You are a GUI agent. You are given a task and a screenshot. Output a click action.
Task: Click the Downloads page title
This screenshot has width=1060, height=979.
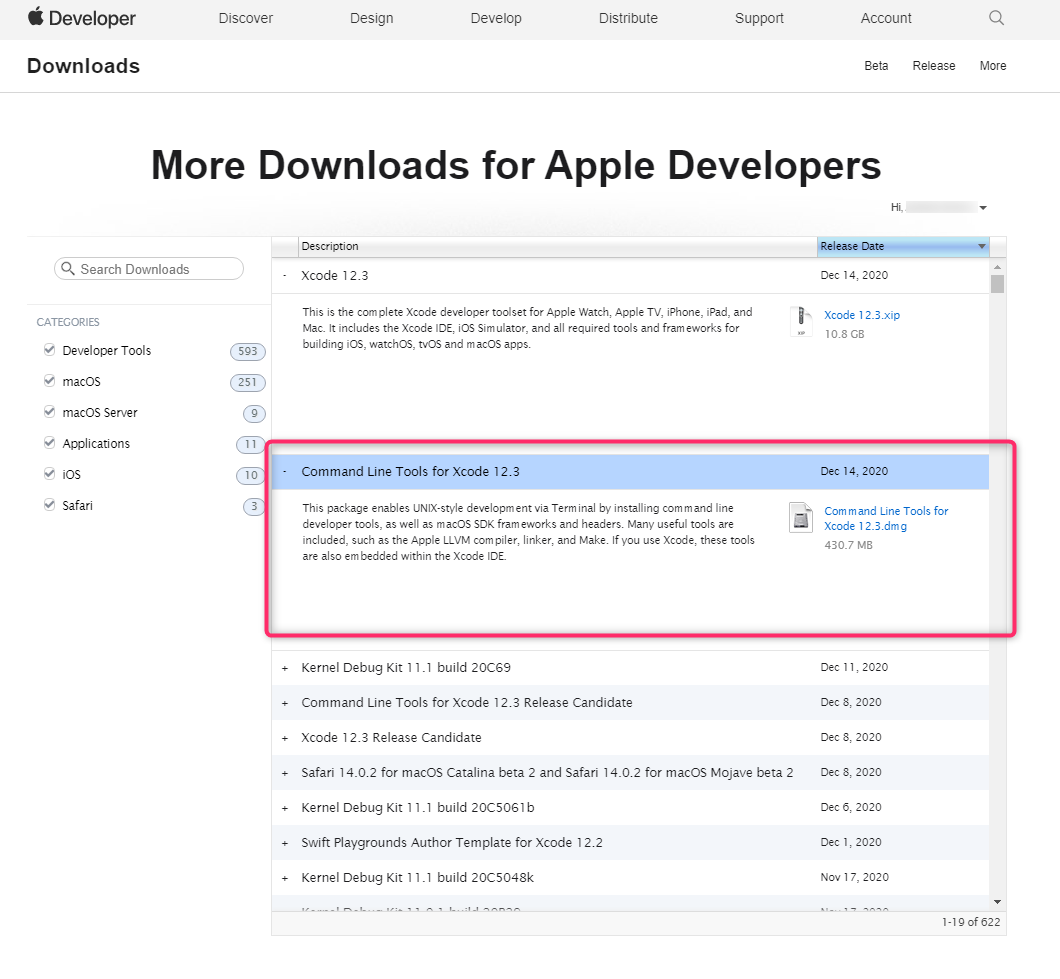83,66
